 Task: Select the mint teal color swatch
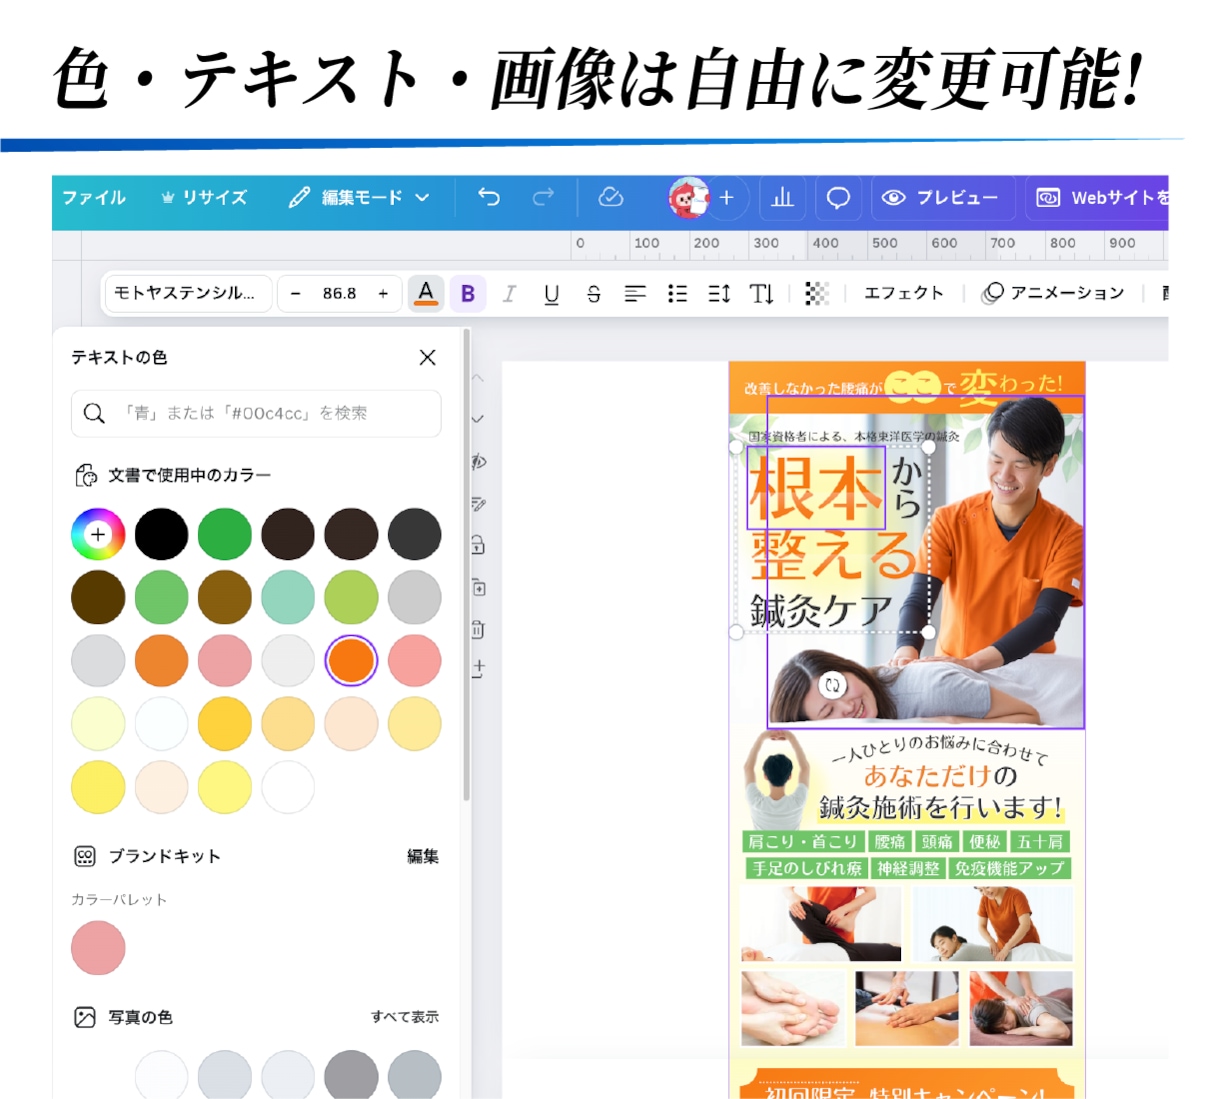click(x=288, y=597)
